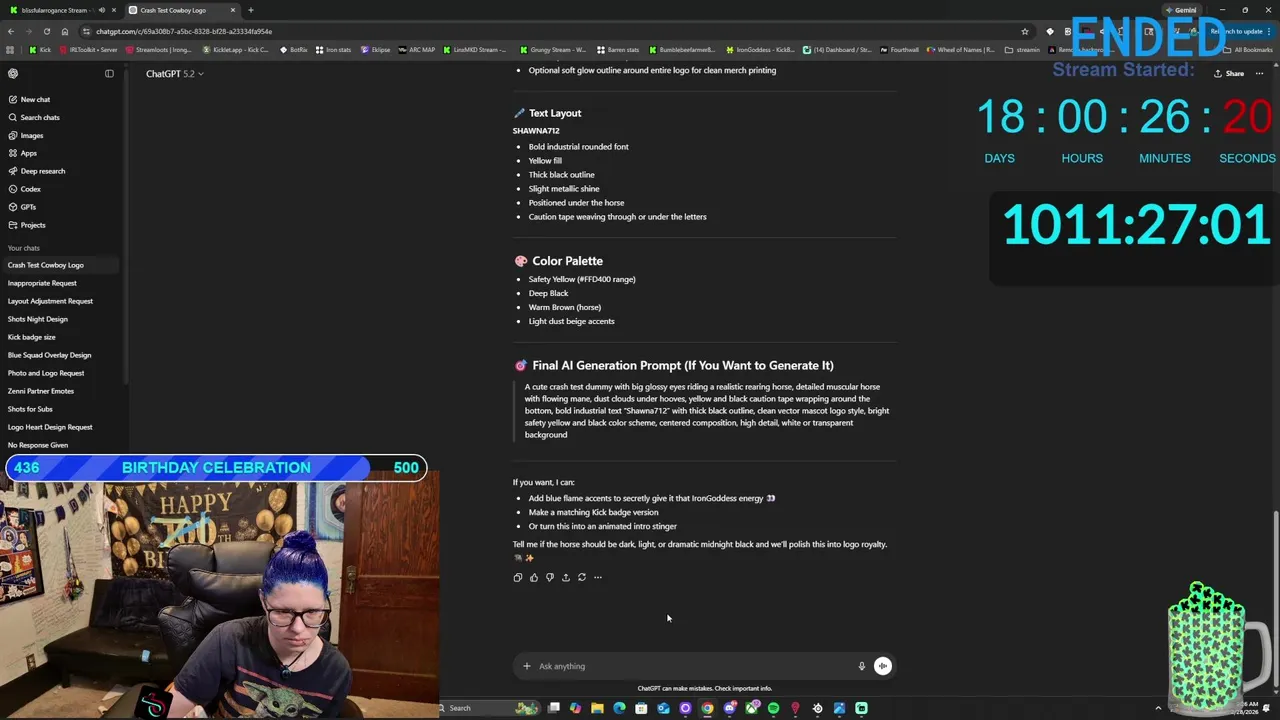The width and height of the screenshot is (1280, 720).
Task: Go back in browser history
Action: pos(10,31)
